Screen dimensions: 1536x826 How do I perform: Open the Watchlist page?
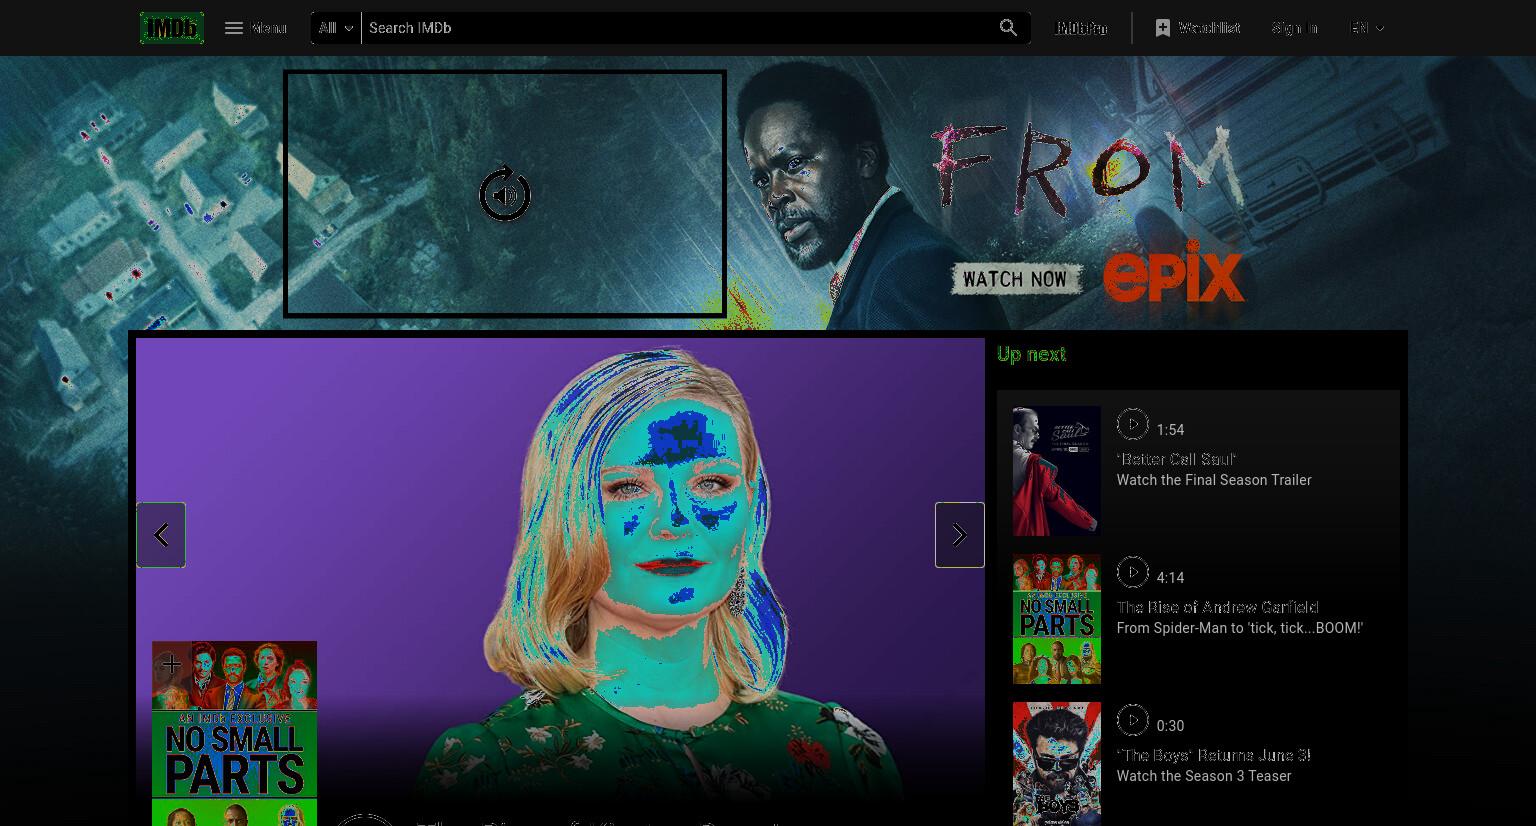[1197, 28]
